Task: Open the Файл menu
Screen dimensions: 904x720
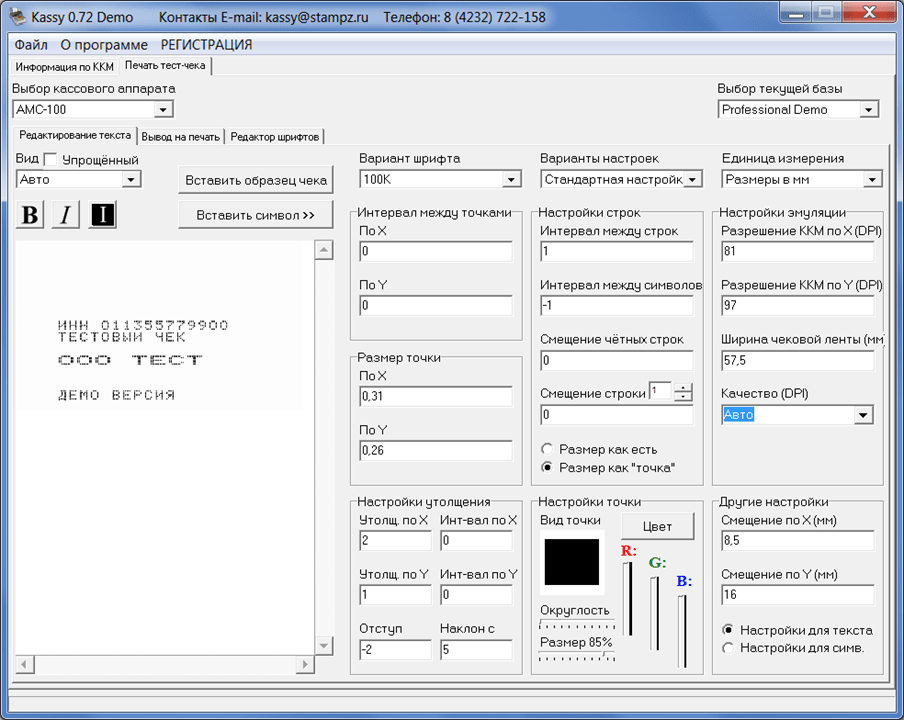Action: pos(31,45)
